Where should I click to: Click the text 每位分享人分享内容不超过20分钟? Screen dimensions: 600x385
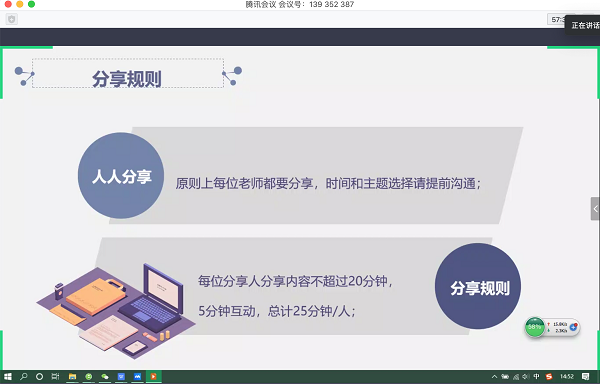point(293,281)
